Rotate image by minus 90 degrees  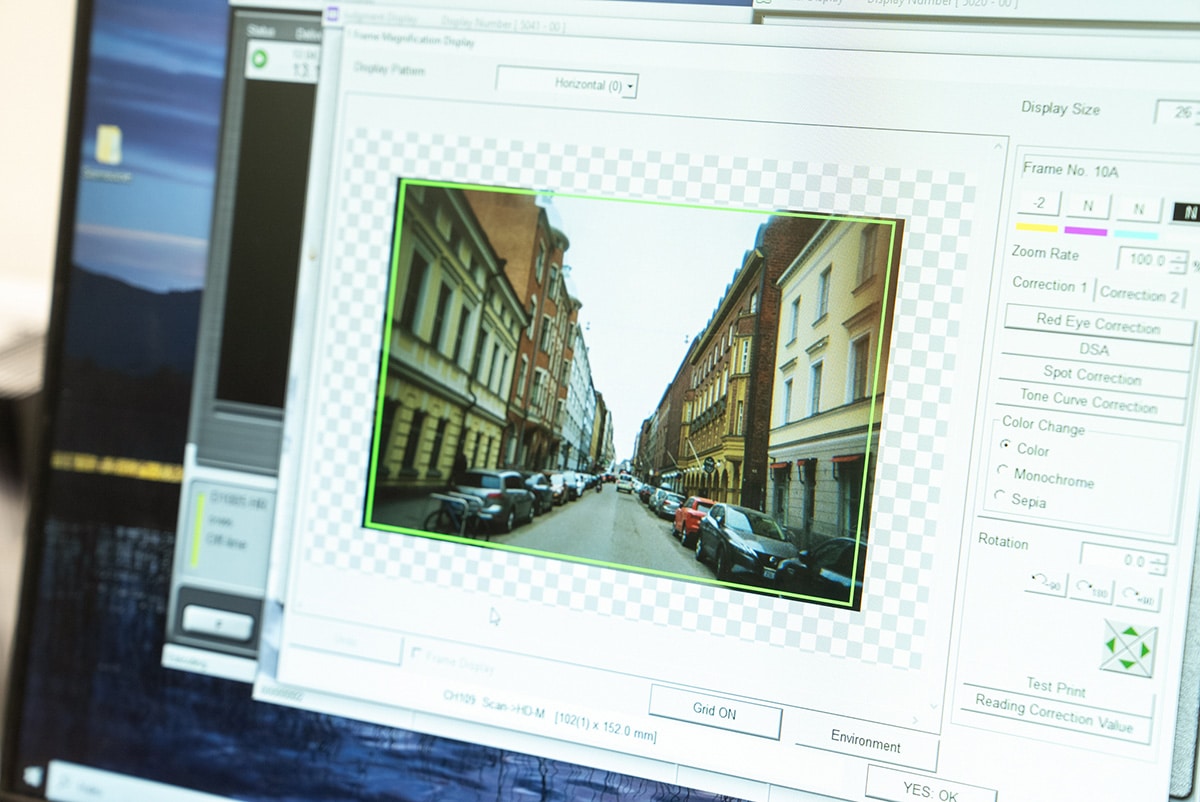point(1046,585)
